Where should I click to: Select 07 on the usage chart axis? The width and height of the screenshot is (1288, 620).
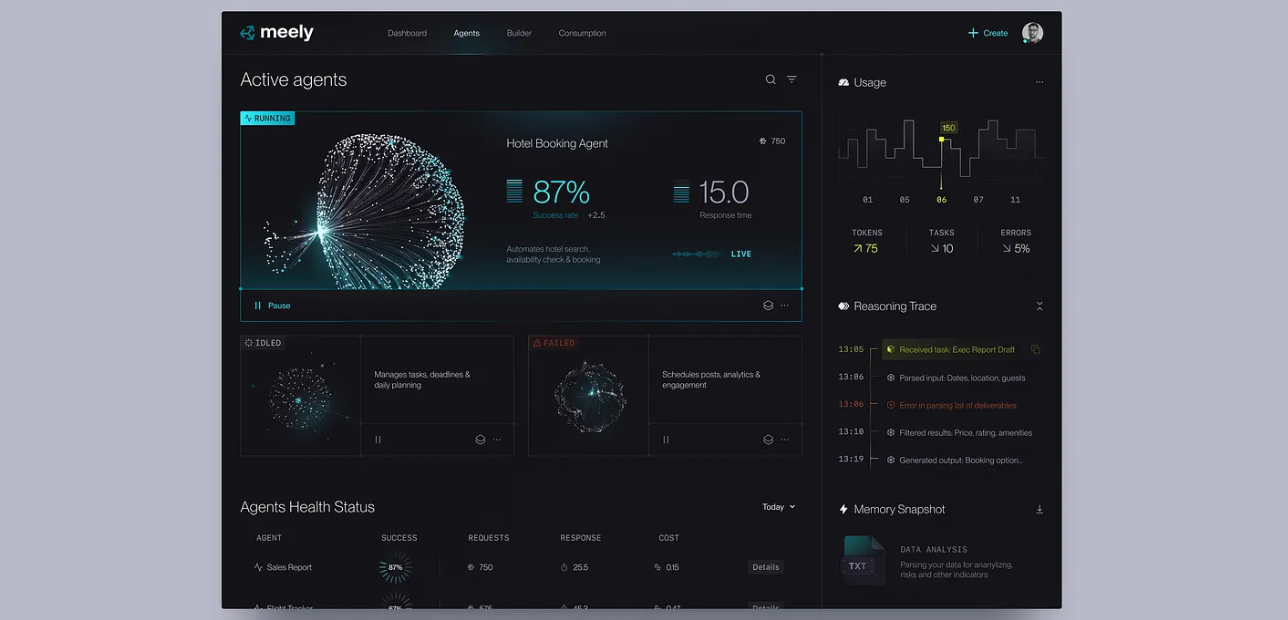tap(978, 200)
